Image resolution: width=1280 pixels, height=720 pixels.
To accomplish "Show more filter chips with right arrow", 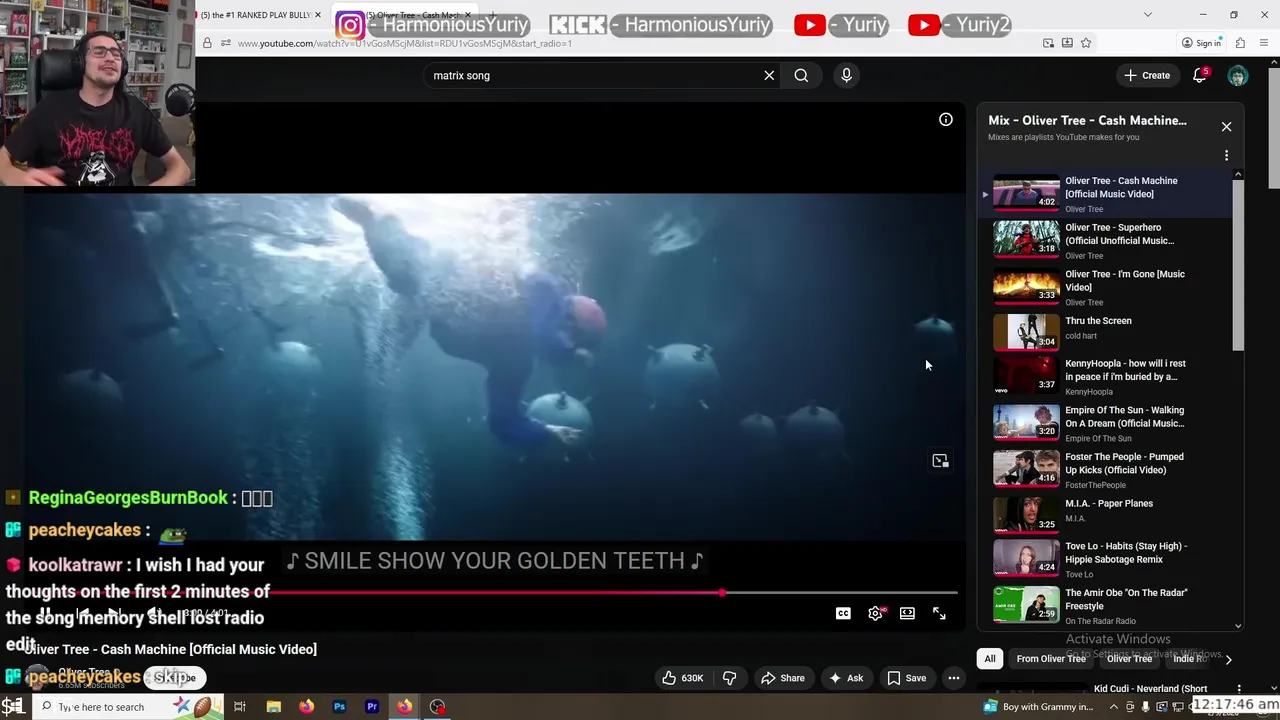I will point(1228,659).
